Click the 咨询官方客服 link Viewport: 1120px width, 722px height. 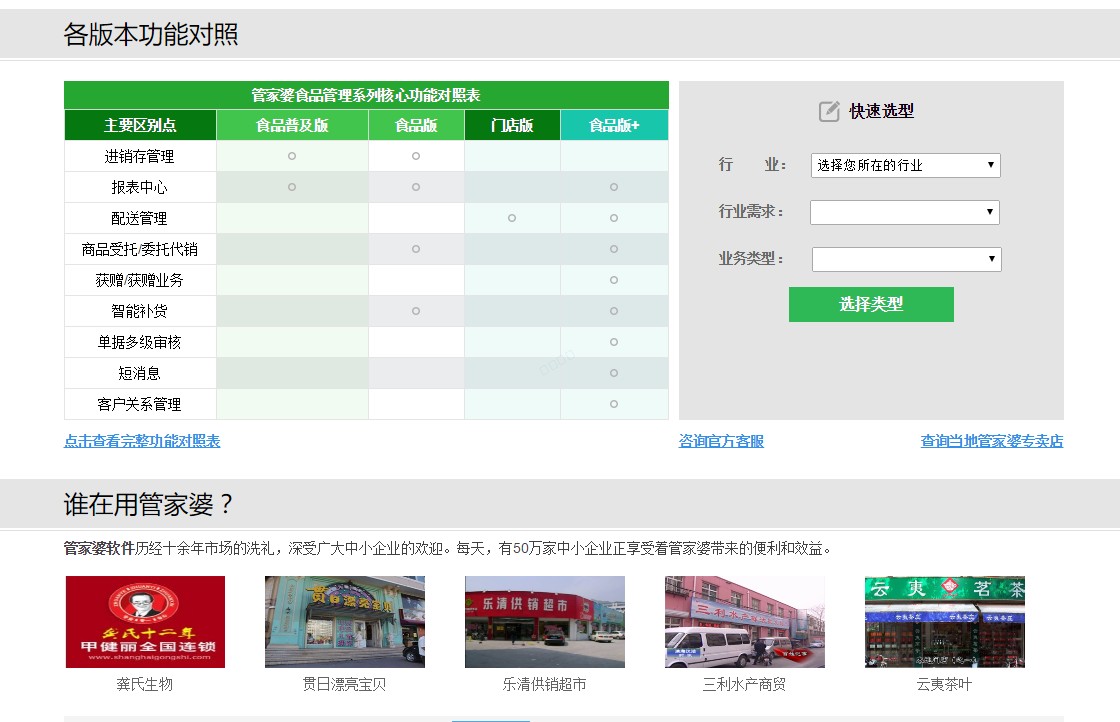721,441
